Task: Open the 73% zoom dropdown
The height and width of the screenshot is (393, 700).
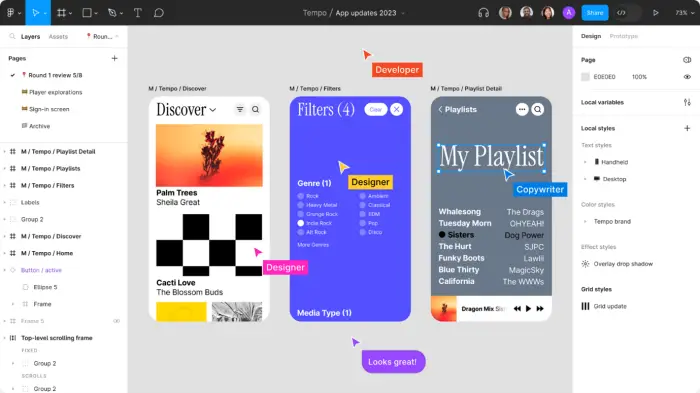Action: pyautogui.click(x=685, y=13)
